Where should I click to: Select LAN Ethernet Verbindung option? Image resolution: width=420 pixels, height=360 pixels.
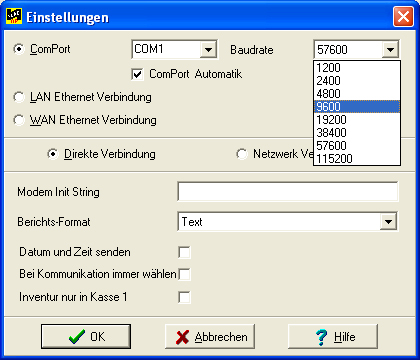coord(19,97)
